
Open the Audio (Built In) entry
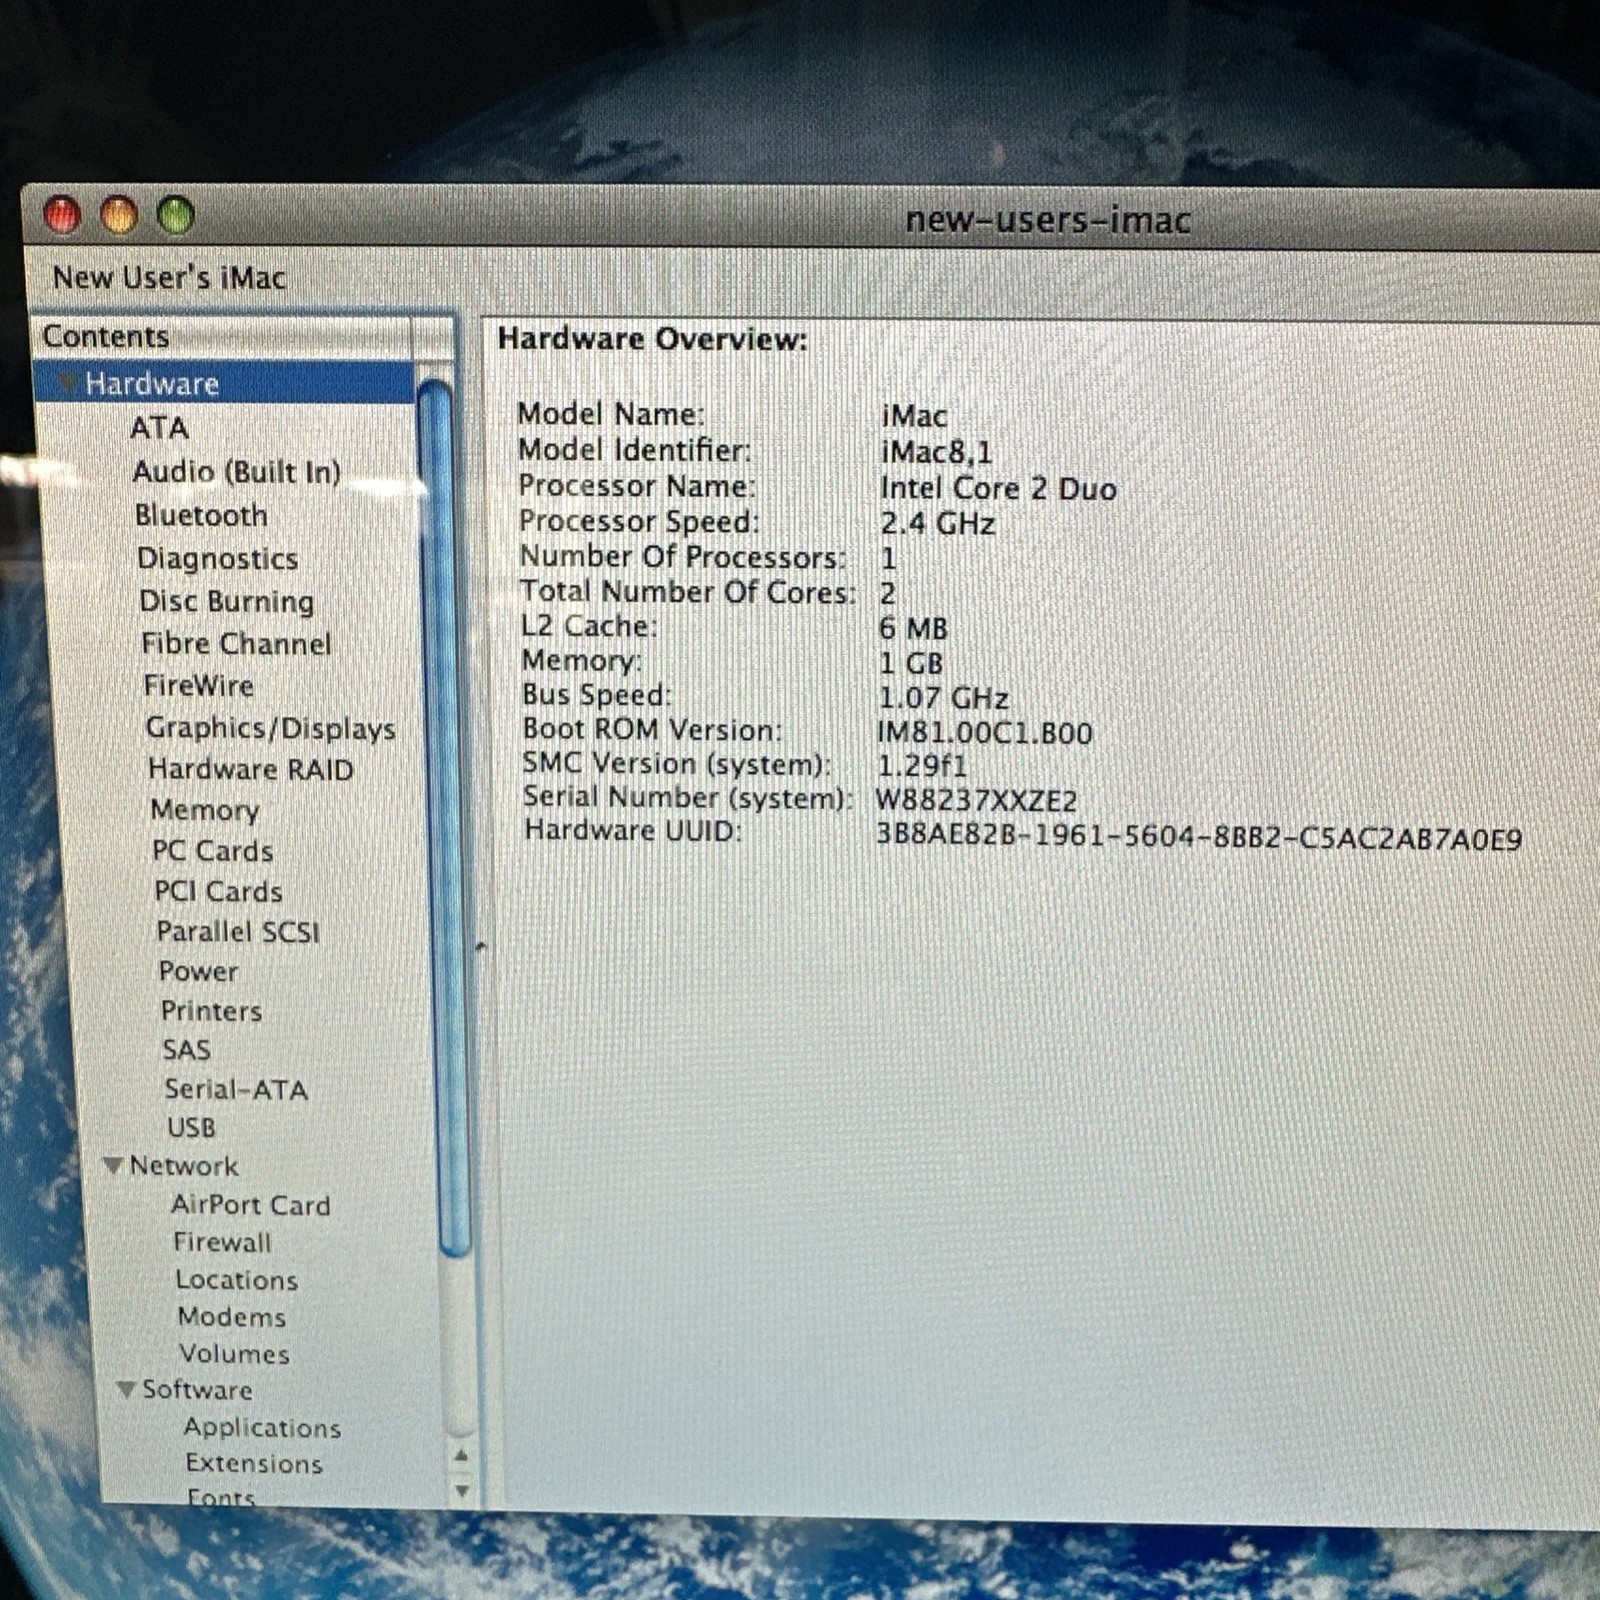(237, 472)
